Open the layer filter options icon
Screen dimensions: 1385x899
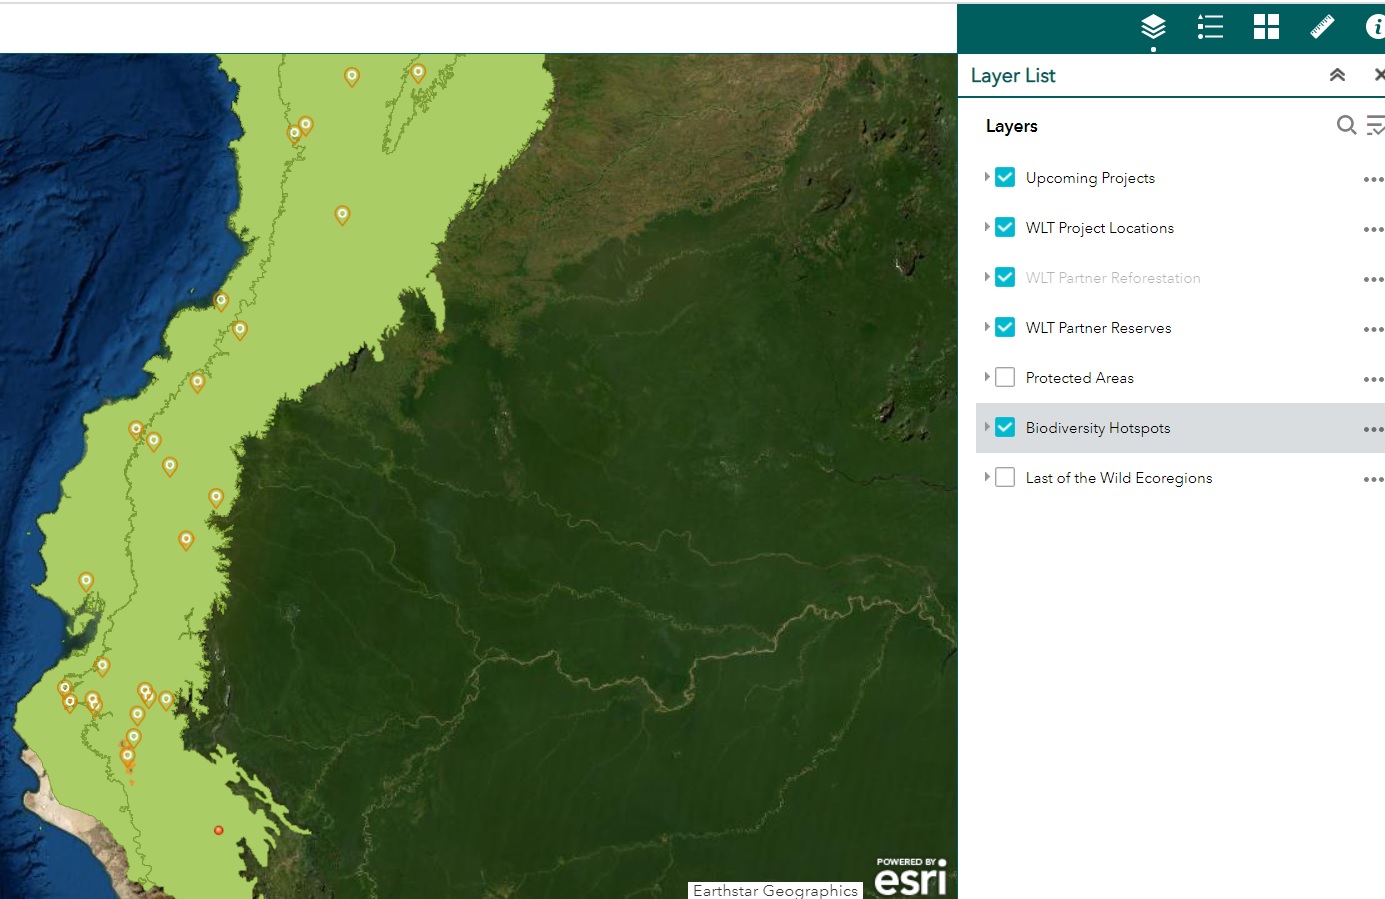point(1376,125)
